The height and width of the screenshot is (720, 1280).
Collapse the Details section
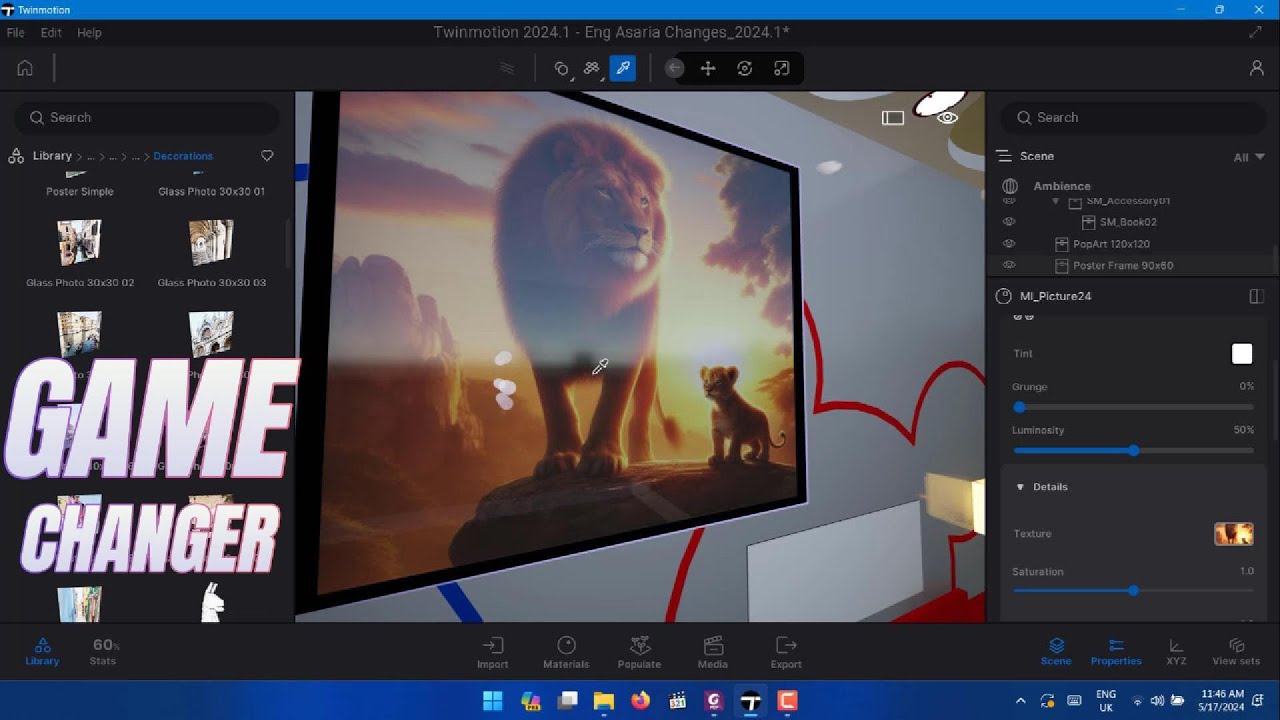pos(1020,487)
